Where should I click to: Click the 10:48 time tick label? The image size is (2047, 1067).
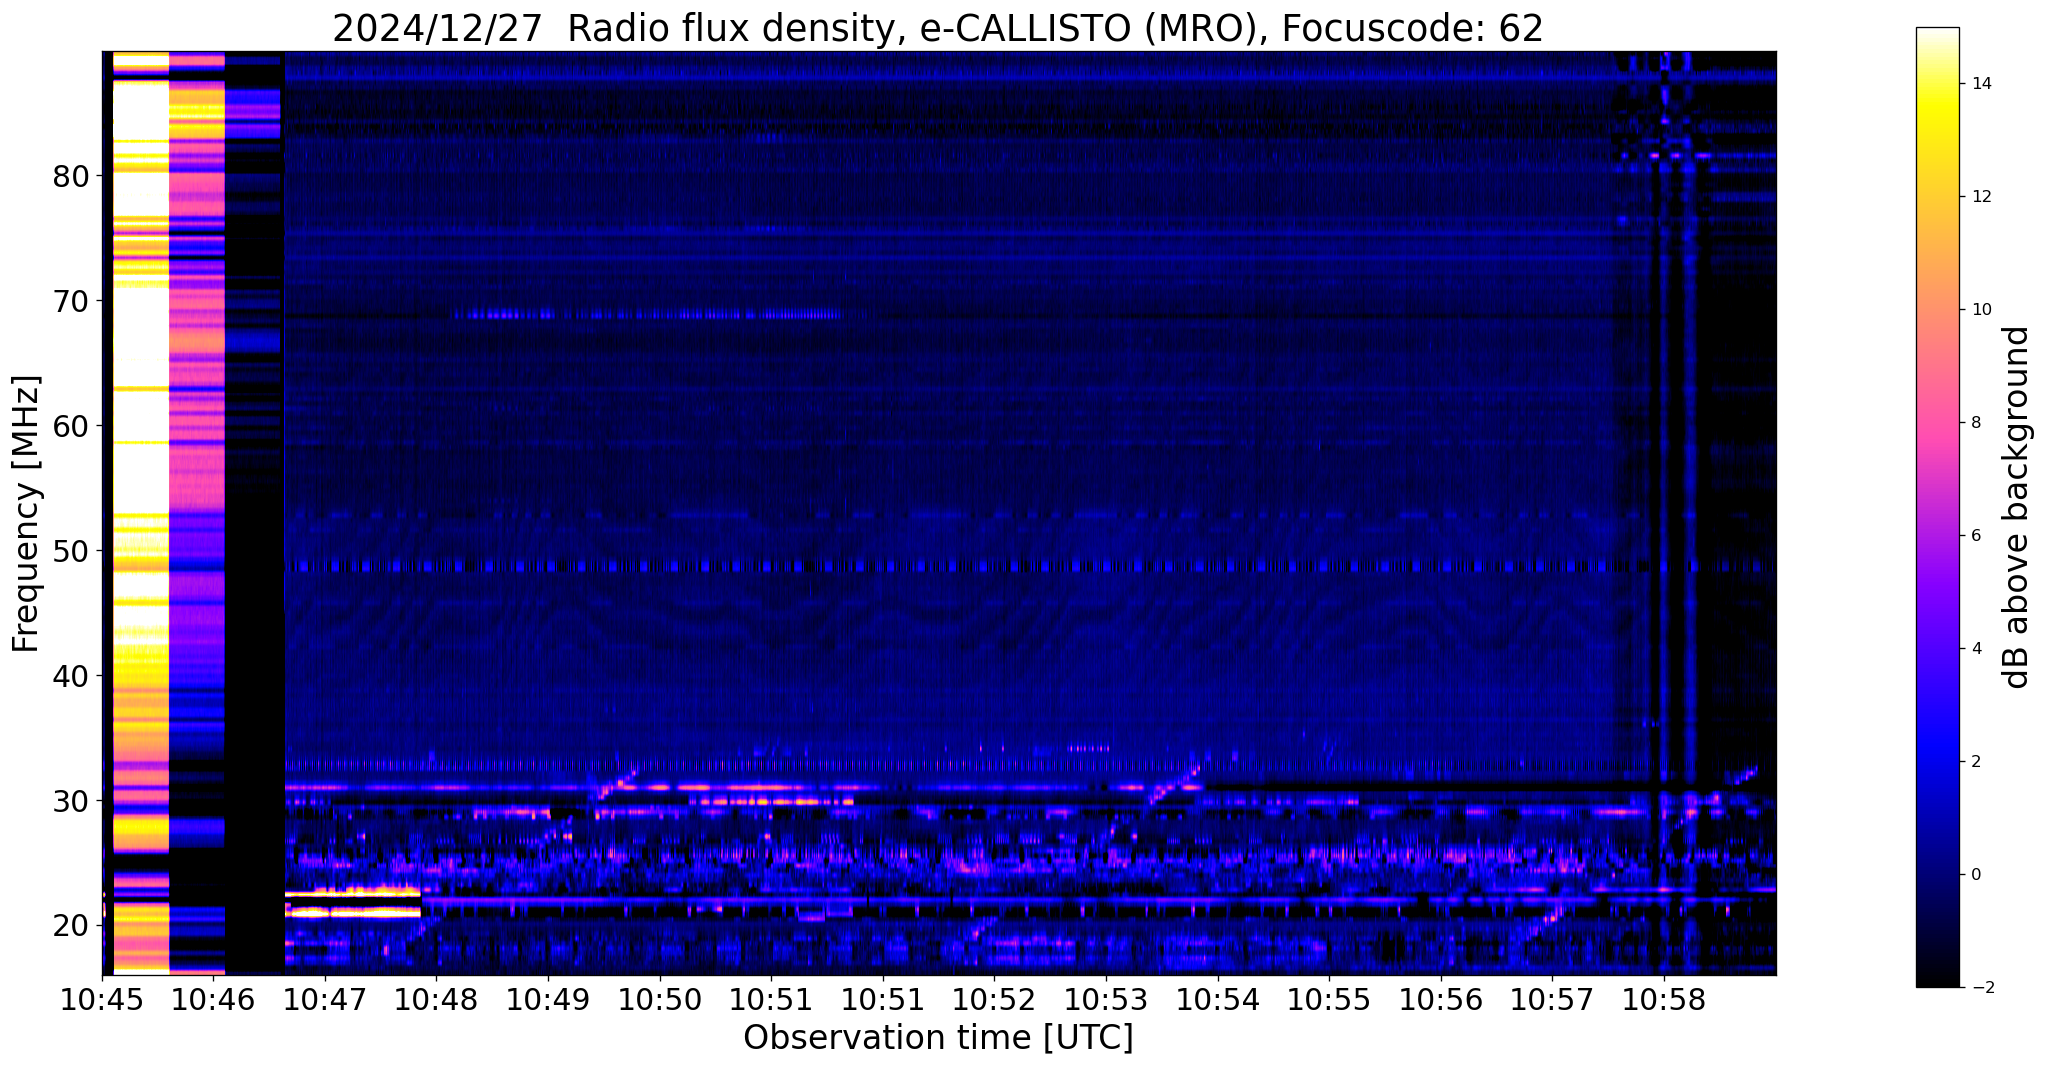click(x=437, y=1000)
